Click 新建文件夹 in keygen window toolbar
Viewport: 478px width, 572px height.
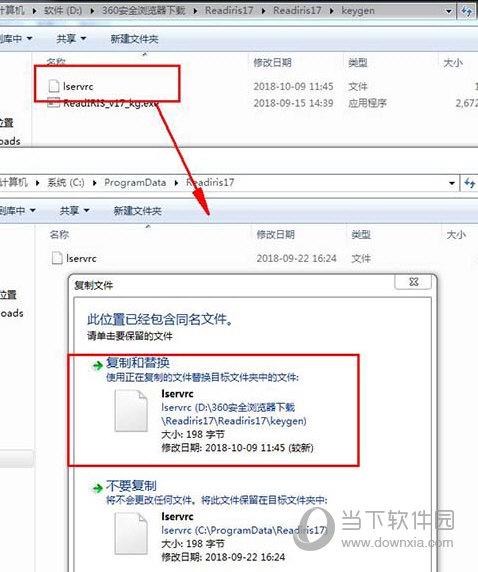pyautogui.click(x=134, y=39)
